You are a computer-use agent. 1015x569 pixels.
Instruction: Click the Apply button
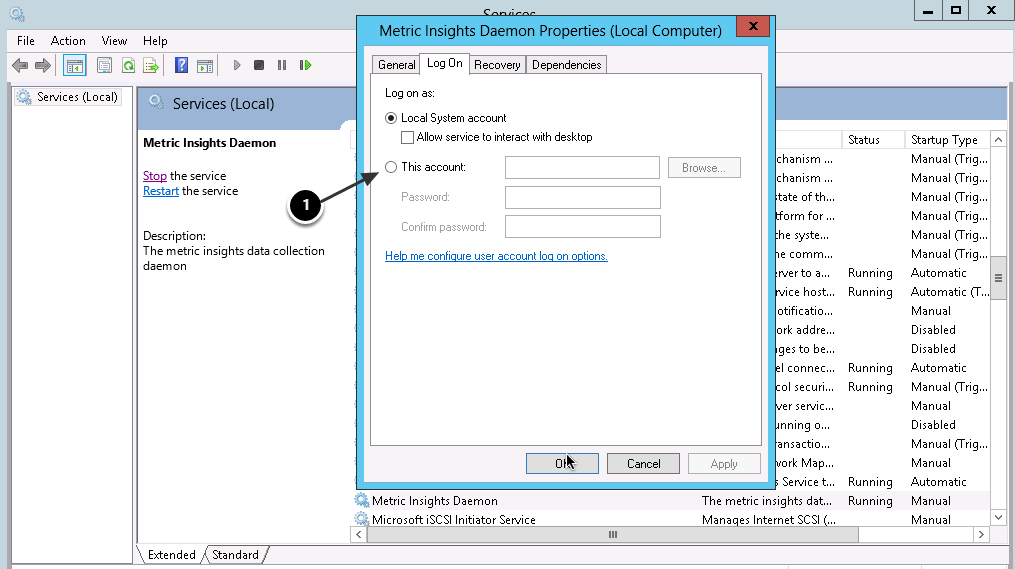point(724,463)
